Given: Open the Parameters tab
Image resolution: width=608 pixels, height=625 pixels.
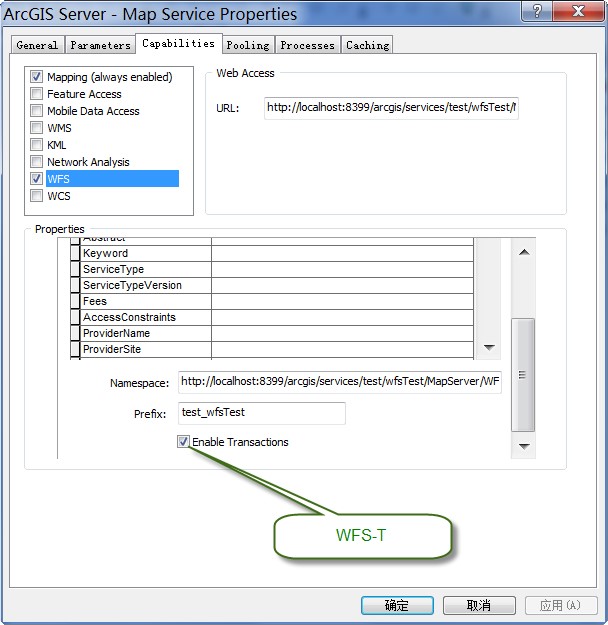Looking at the screenshot, I should click(100, 45).
